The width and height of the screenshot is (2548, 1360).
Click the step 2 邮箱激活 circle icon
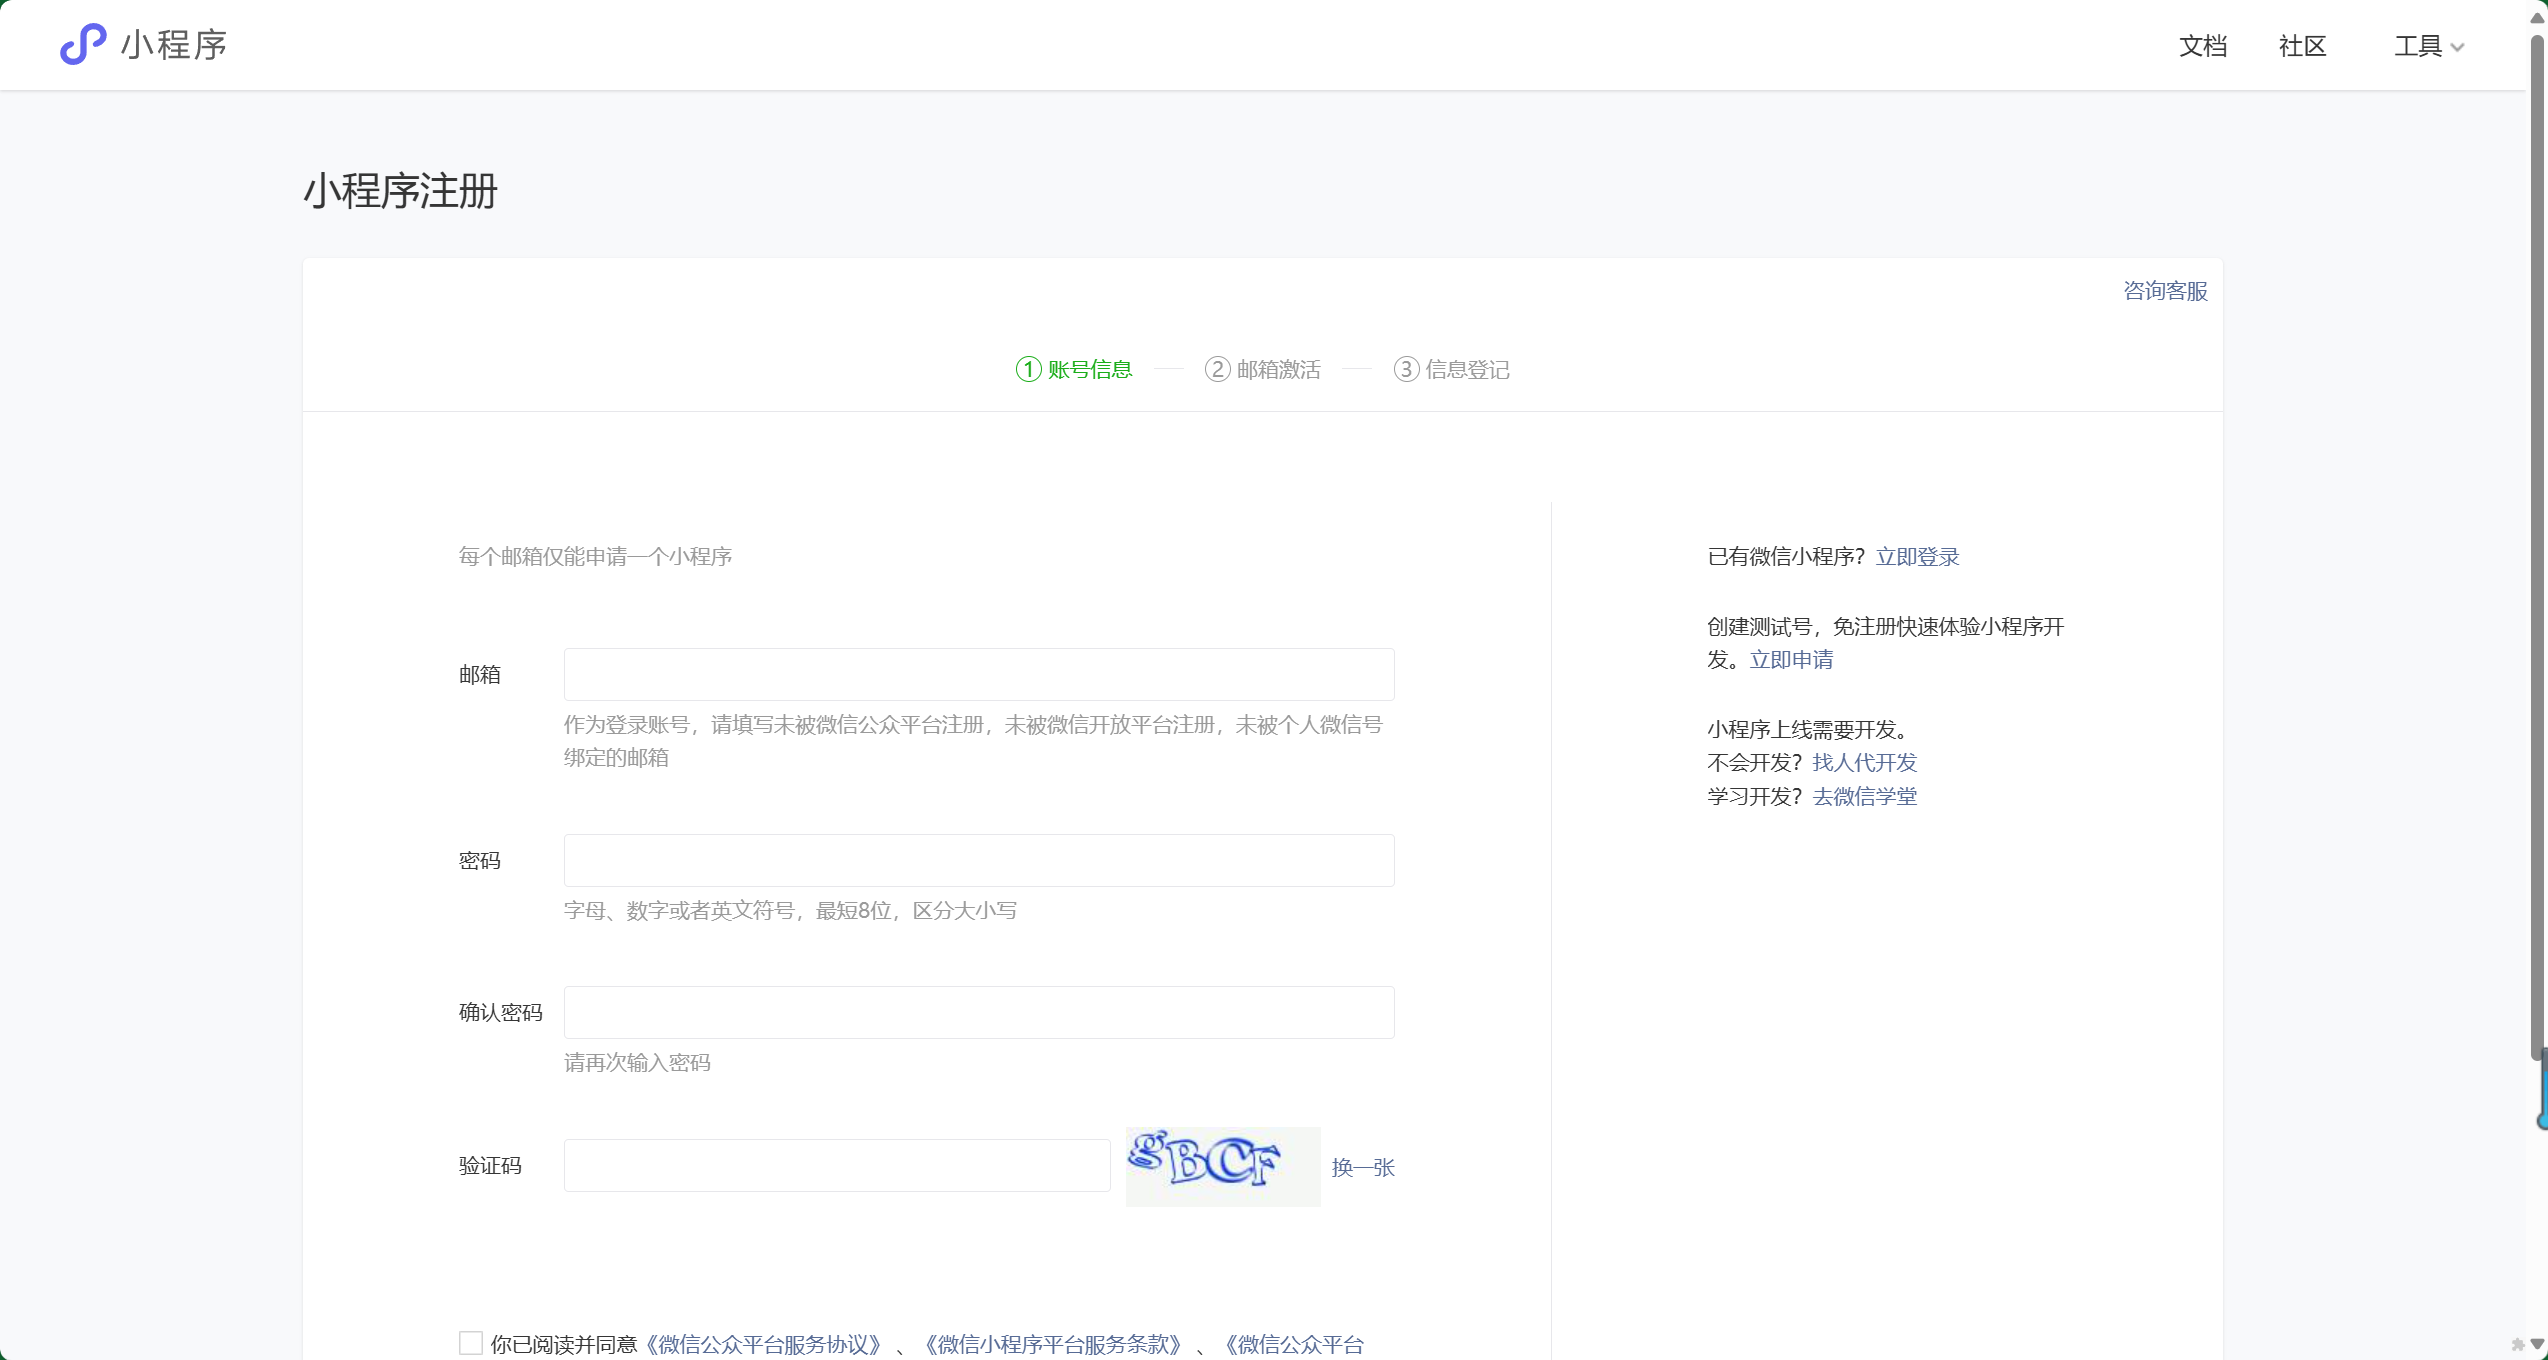point(1216,369)
